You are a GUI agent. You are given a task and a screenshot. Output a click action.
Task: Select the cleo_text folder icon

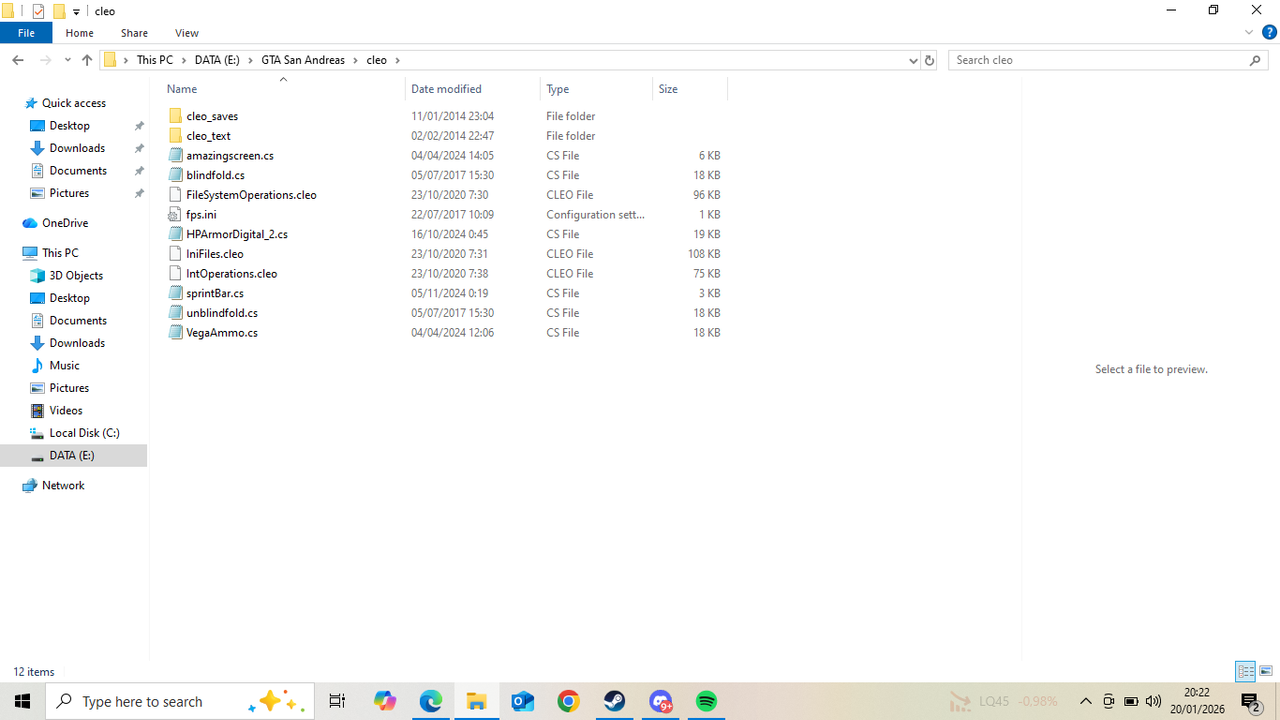[x=176, y=136]
